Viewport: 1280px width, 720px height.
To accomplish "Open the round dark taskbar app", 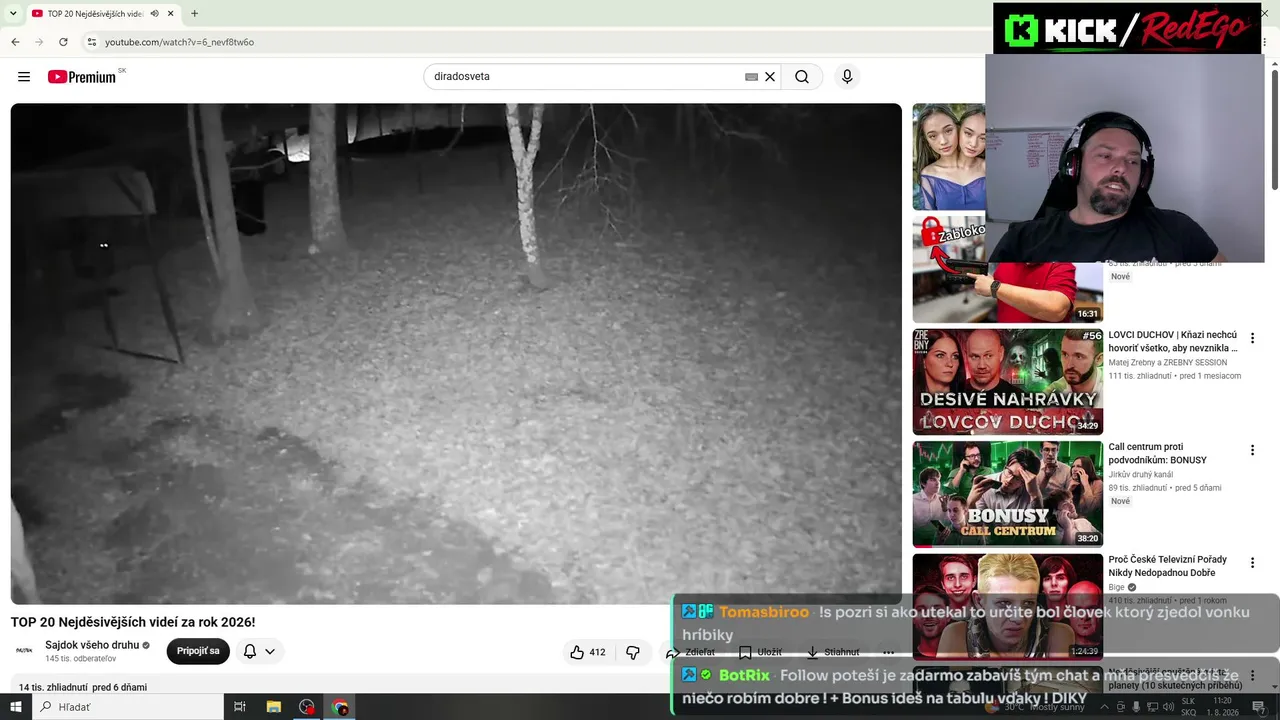I will (x=307, y=707).
